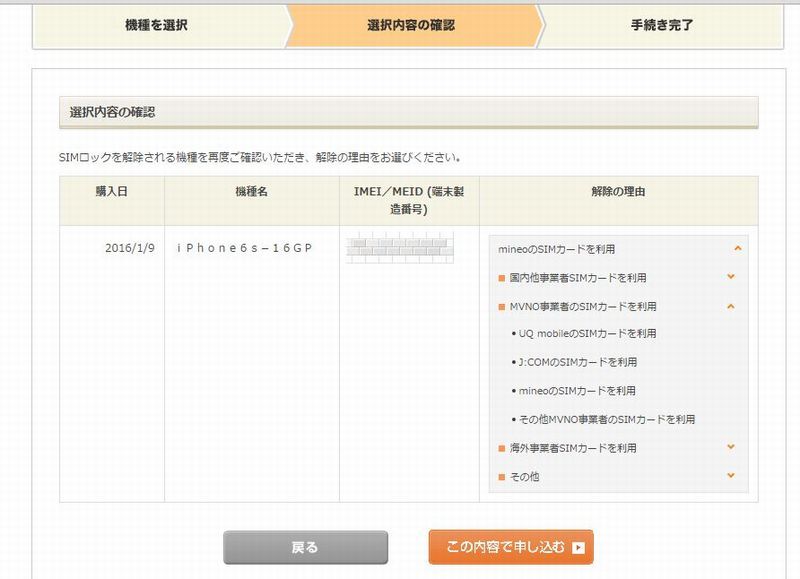The width and height of the screenshot is (800, 579).
Task: Collapse the top selected mineoのSIMカードを利用 chevron
Action: point(737,247)
